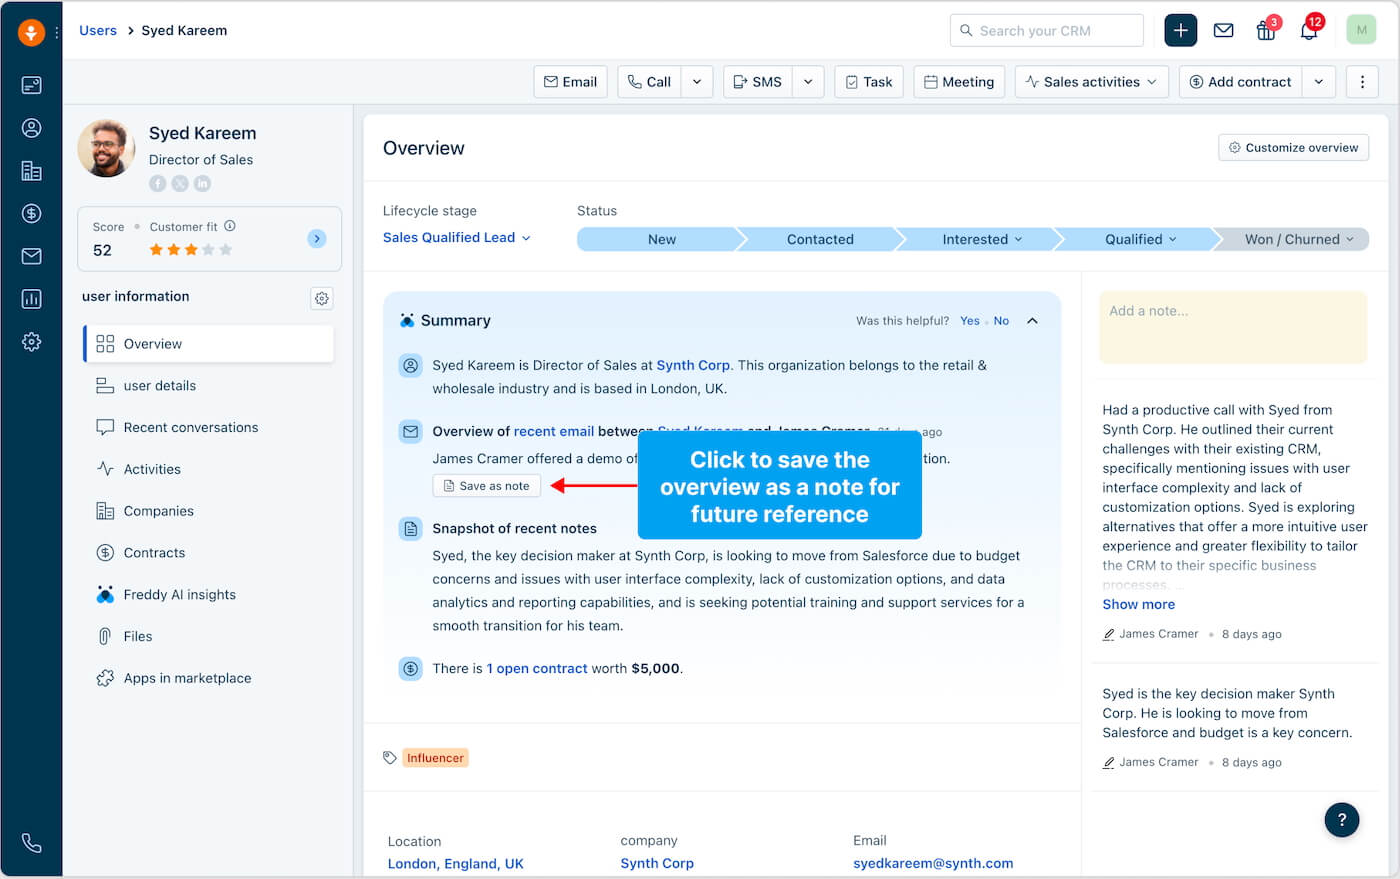The width and height of the screenshot is (1400, 879).
Task: Open the notifications bell icon
Action: coord(1308,31)
